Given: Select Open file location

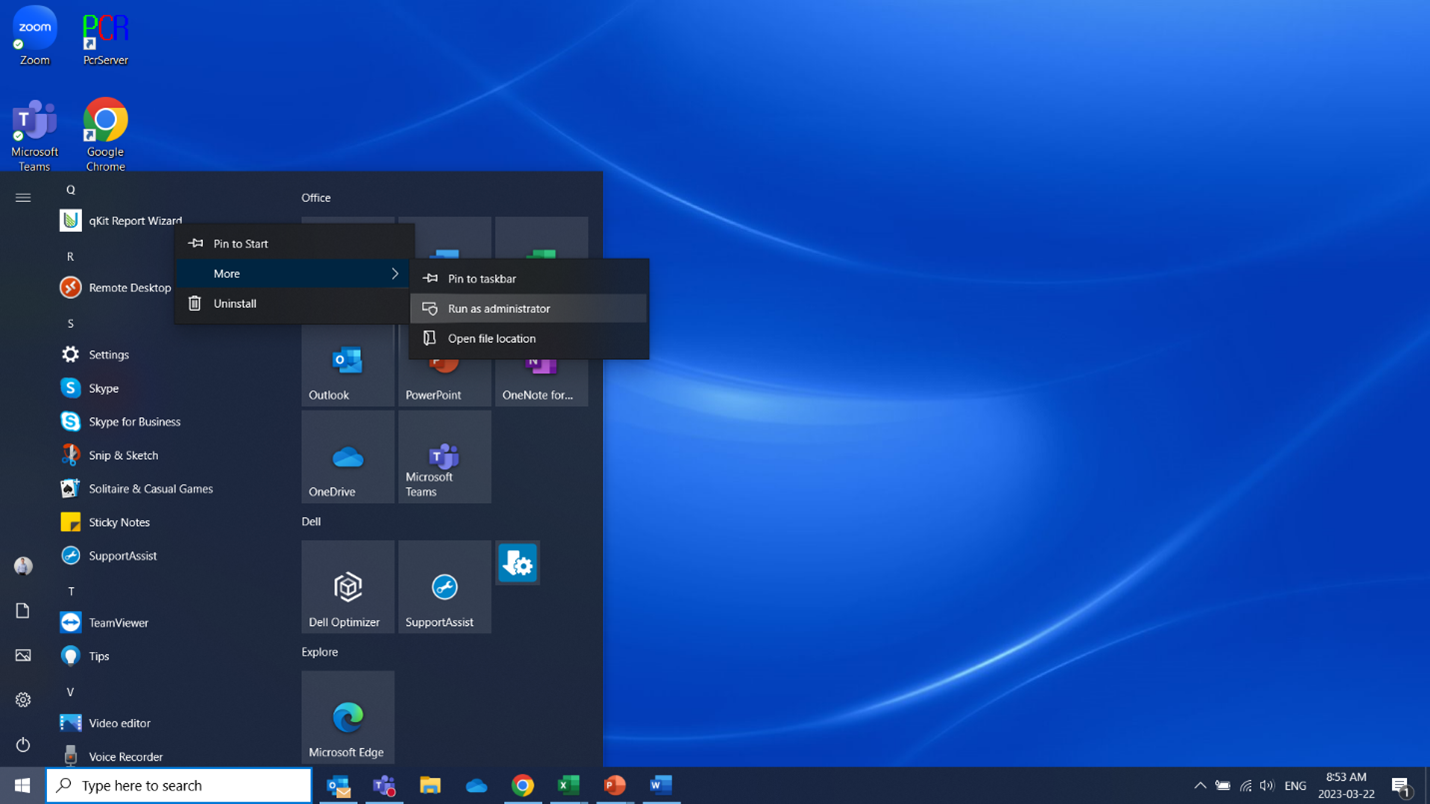Looking at the screenshot, I should point(528,338).
